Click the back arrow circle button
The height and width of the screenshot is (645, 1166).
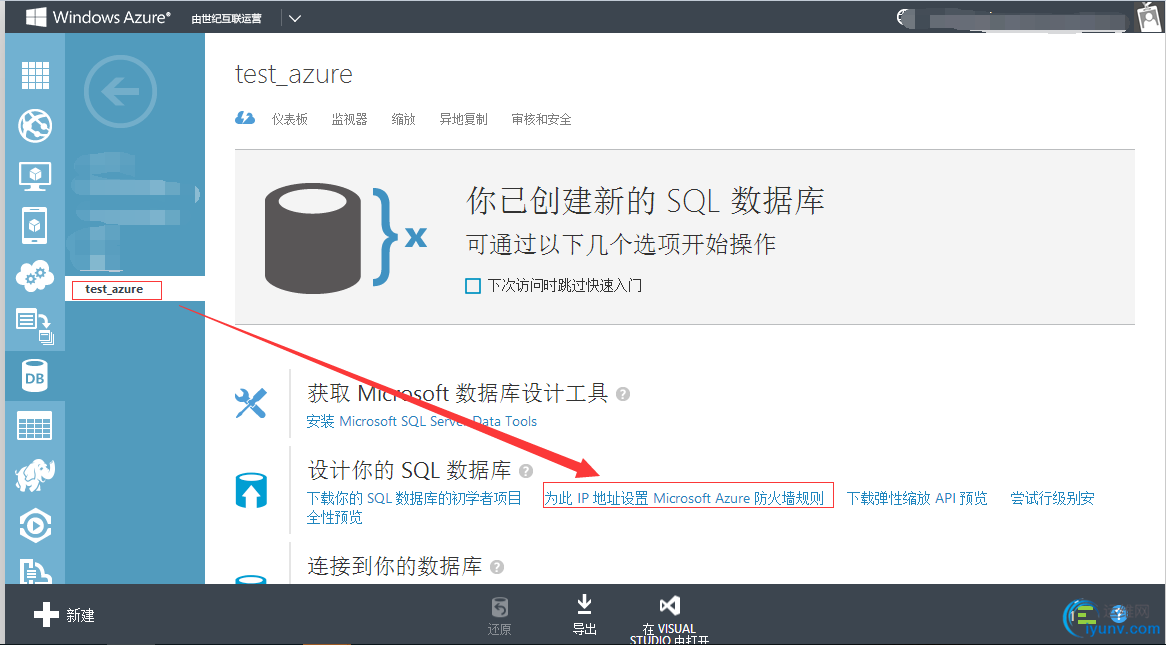coord(120,92)
